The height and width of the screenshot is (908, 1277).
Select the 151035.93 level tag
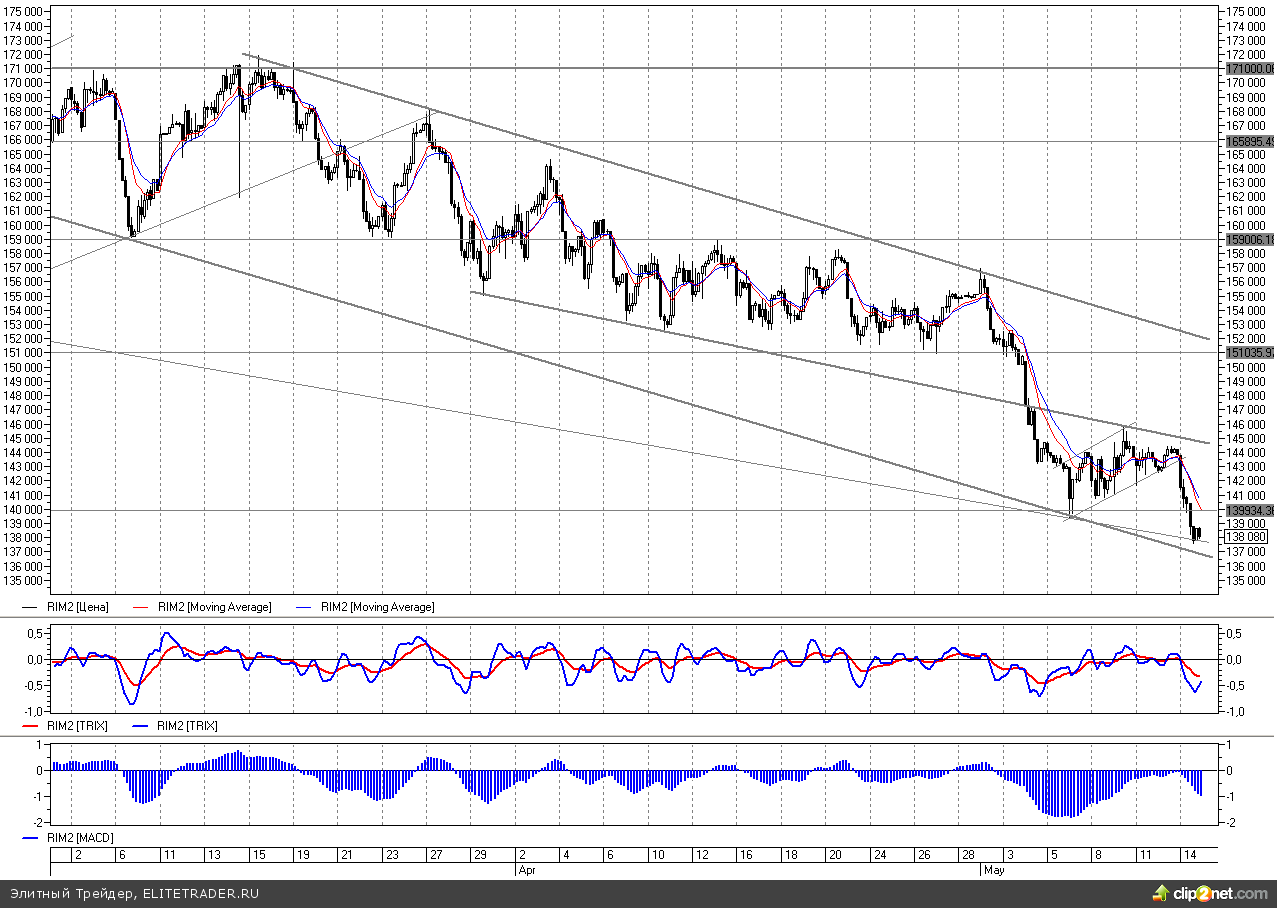coord(1250,352)
